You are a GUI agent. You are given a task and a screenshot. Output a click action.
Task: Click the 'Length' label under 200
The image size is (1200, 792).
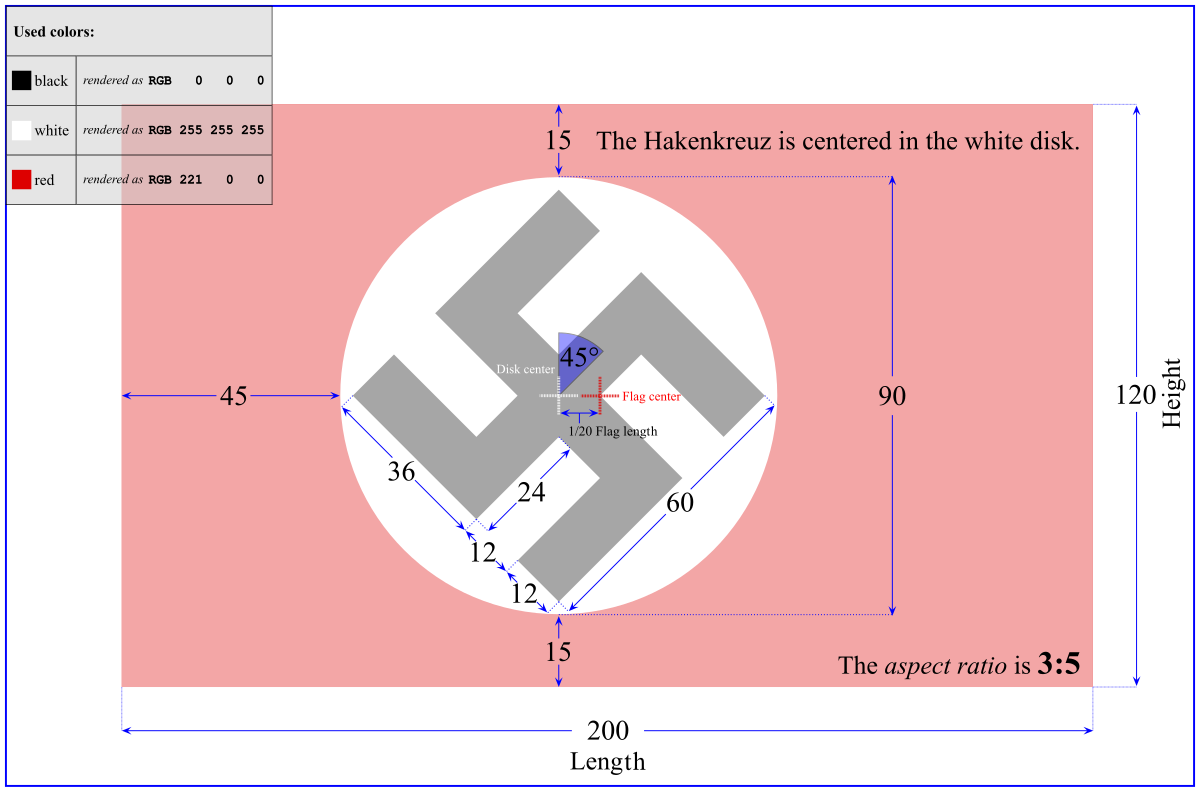608,762
